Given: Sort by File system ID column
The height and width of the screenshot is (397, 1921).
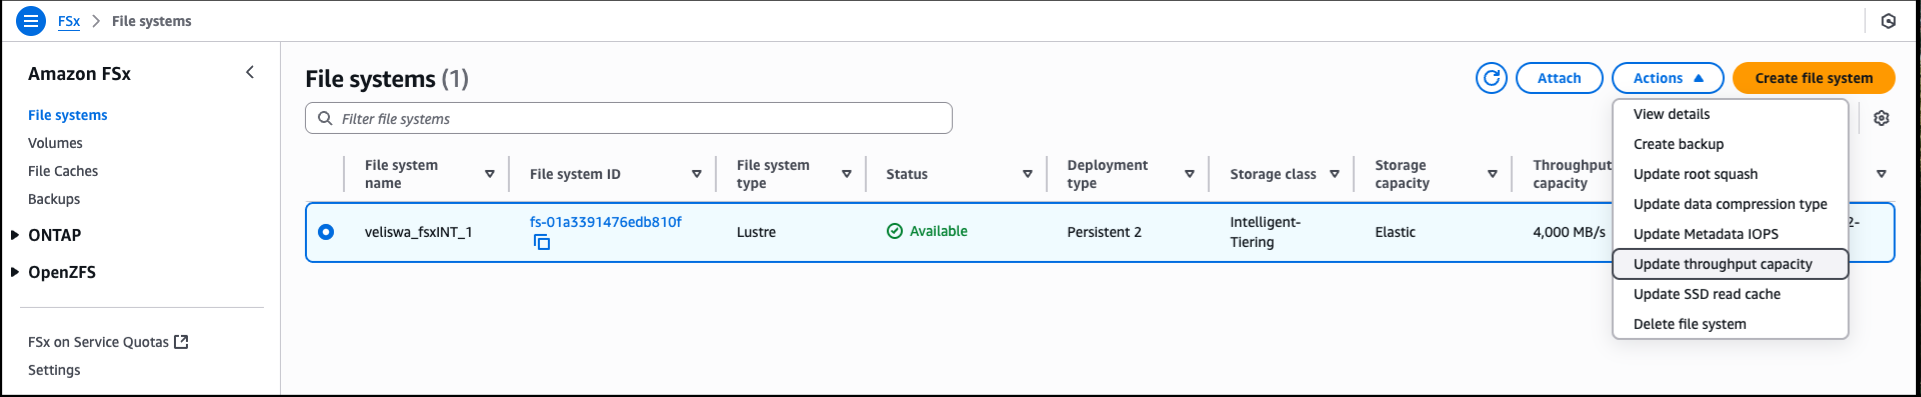Looking at the screenshot, I should [x=697, y=174].
